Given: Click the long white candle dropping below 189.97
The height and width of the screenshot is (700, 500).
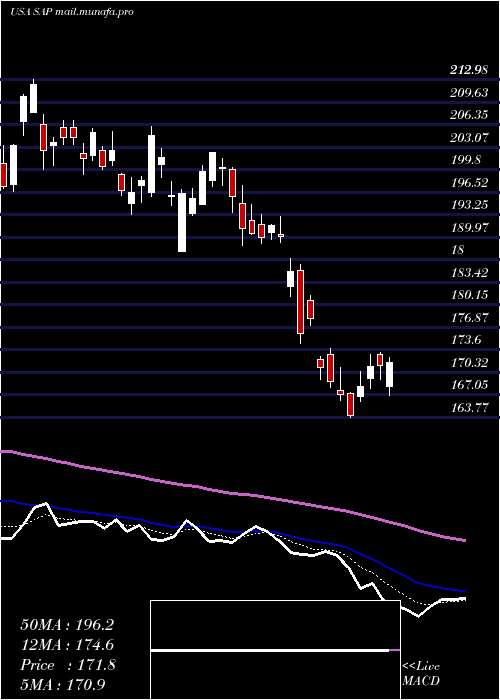Looking at the screenshot, I should coord(182,222).
